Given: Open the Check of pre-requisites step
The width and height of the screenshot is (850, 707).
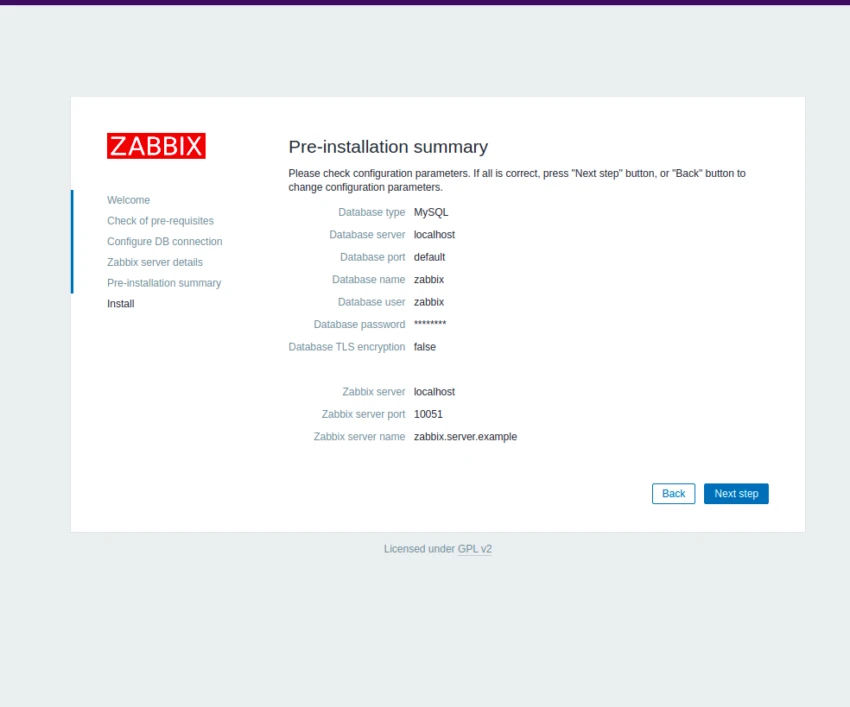Looking at the screenshot, I should click(x=160, y=220).
